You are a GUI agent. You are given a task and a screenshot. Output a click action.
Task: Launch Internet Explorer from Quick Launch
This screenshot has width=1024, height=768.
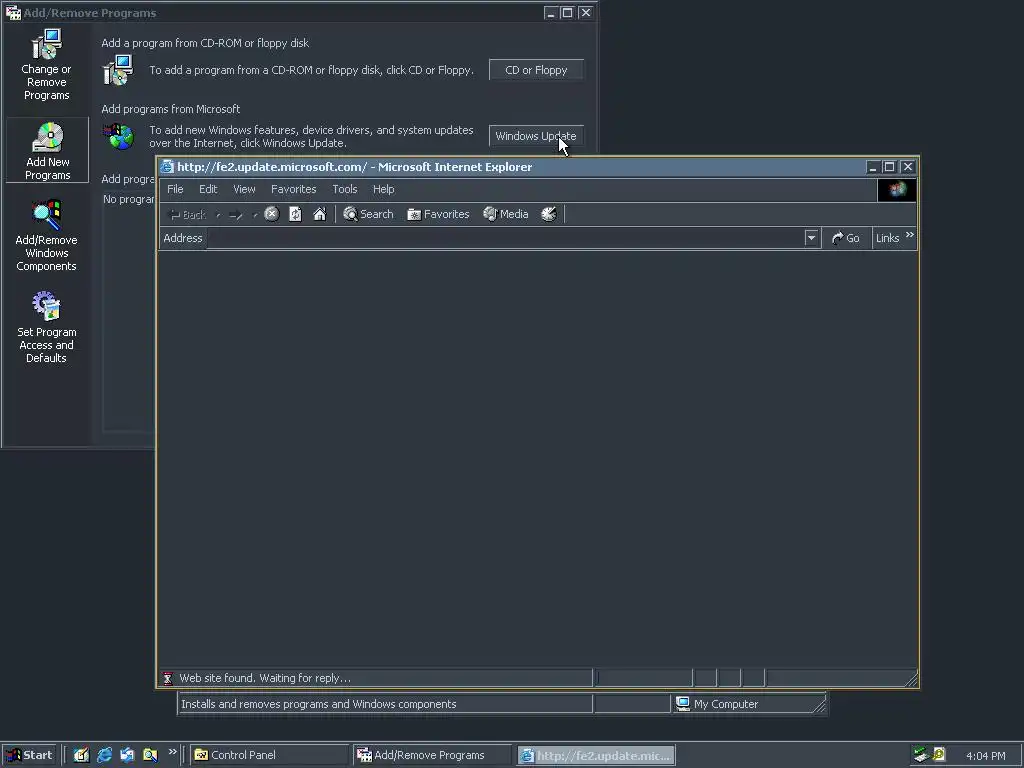(x=104, y=755)
